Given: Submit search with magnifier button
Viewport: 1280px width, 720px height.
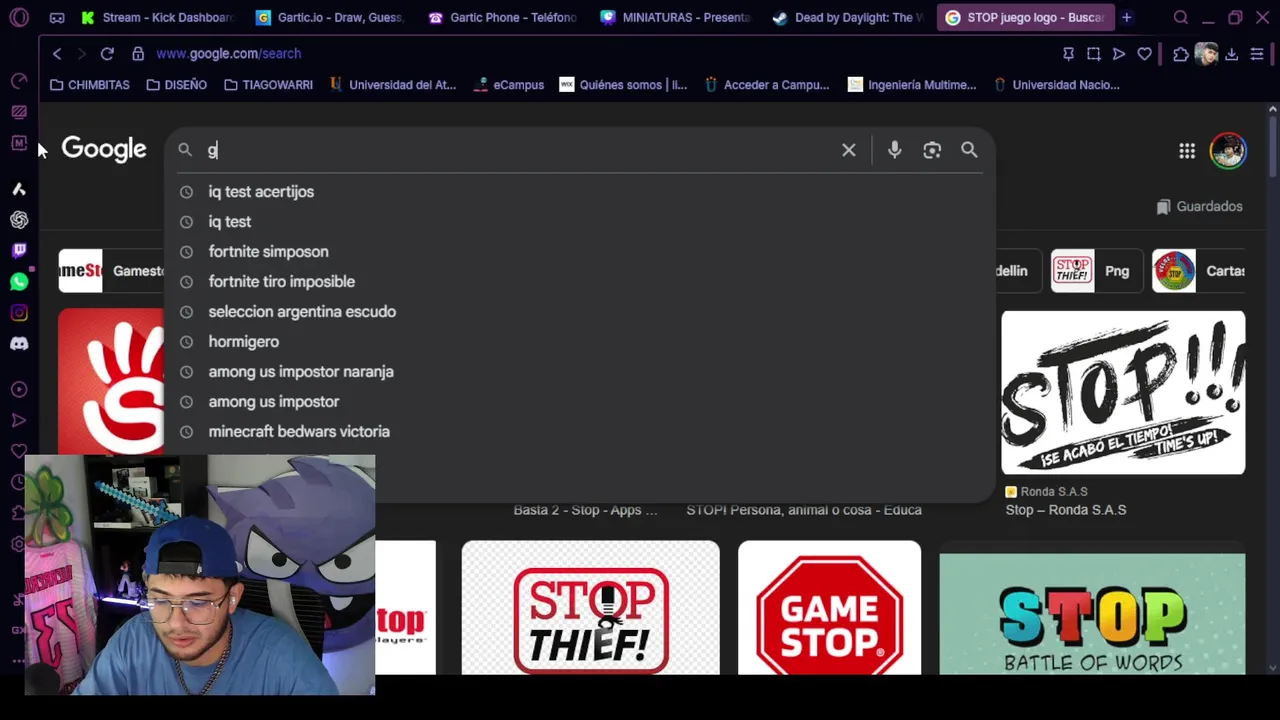Looking at the screenshot, I should [x=969, y=150].
